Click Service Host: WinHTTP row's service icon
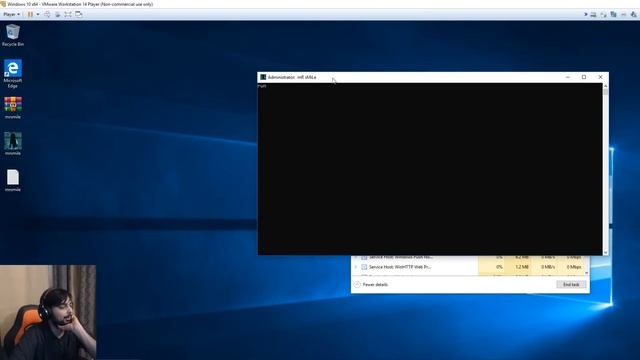Screen dimensions: 640x360 [364, 267]
